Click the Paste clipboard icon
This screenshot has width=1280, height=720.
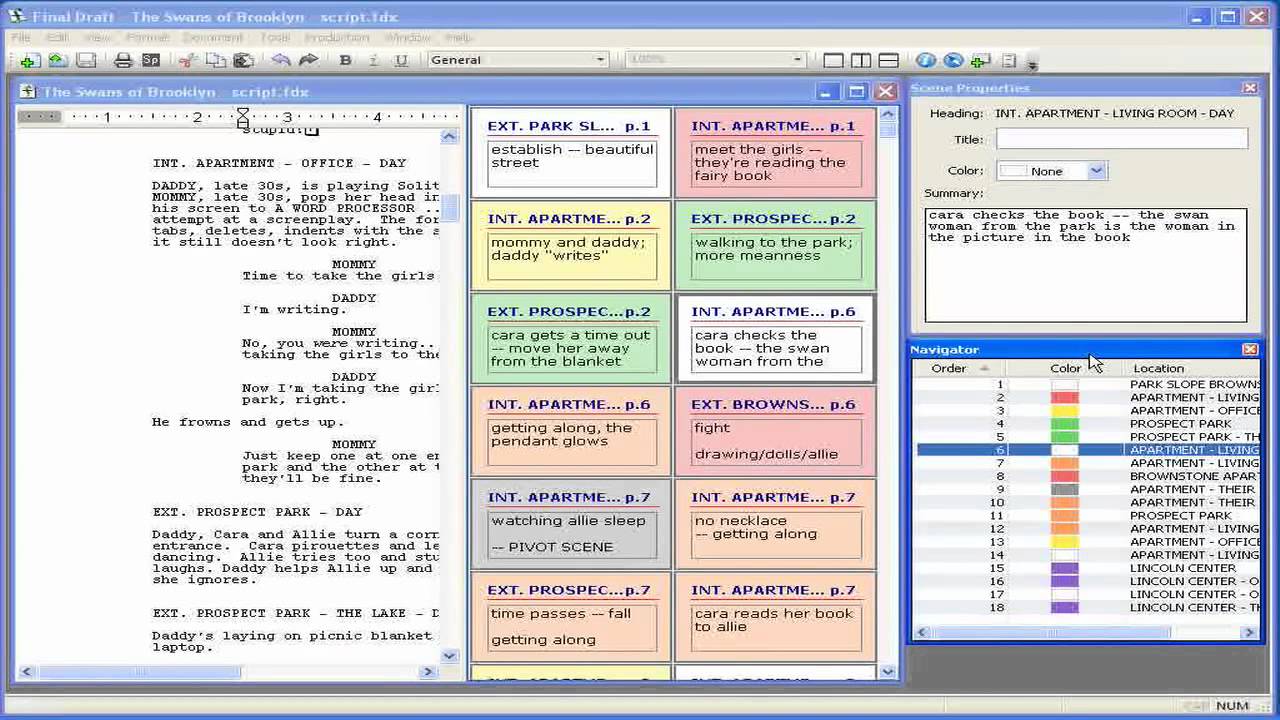(243, 60)
